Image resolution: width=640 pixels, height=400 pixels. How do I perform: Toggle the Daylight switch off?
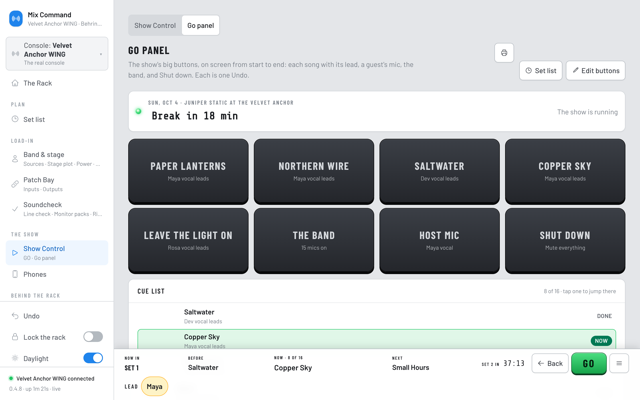tap(93, 358)
